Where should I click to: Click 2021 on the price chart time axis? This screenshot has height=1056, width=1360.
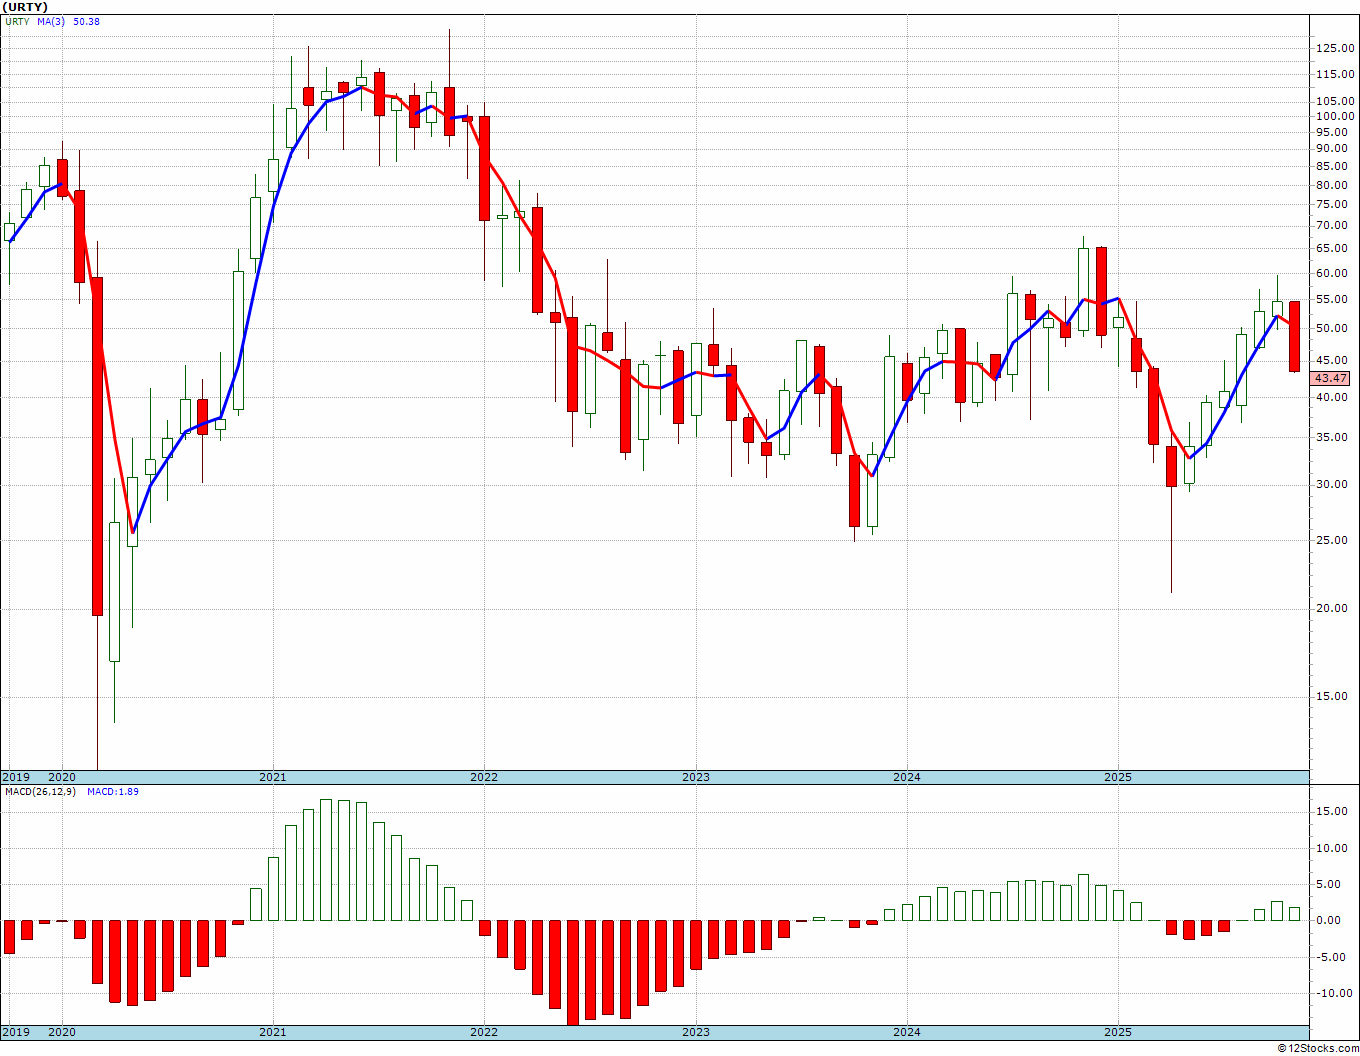click(x=272, y=777)
